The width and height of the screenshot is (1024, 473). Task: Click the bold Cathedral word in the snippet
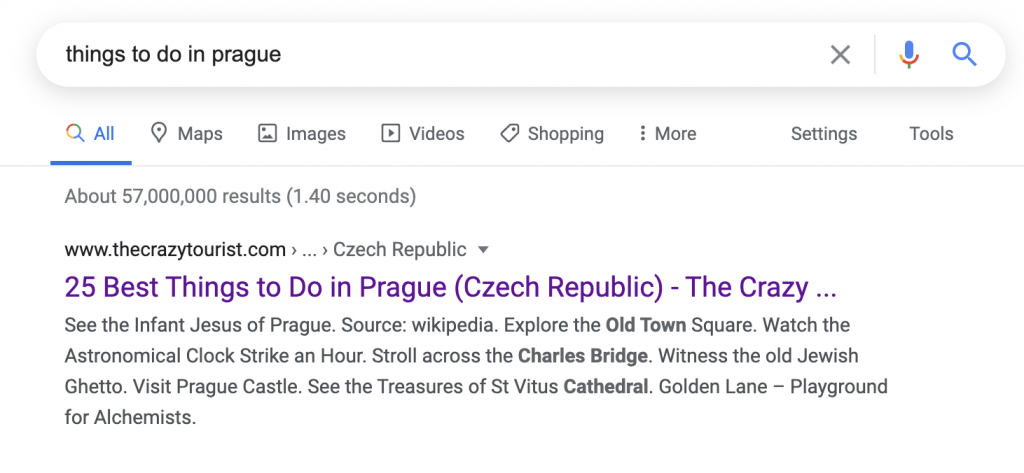point(606,387)
